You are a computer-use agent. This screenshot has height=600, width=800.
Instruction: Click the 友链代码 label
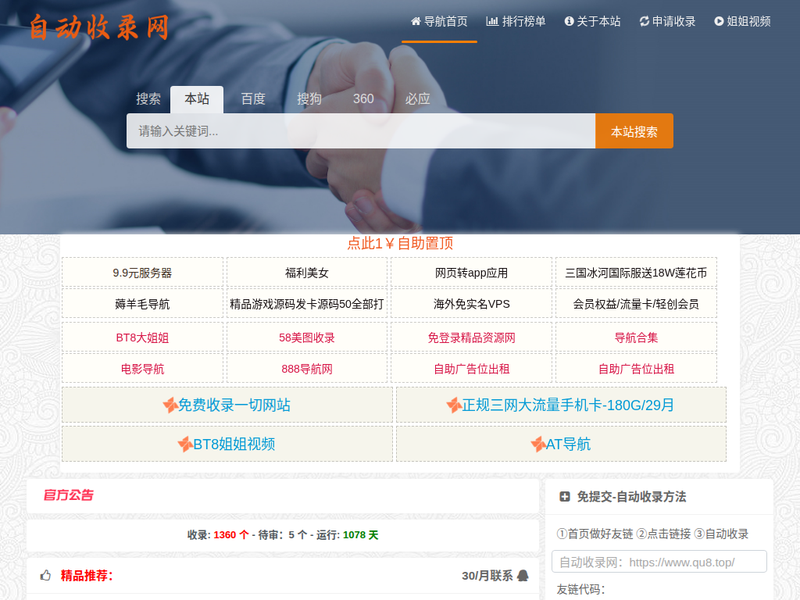pyautogui.click(x=581, y=589)
